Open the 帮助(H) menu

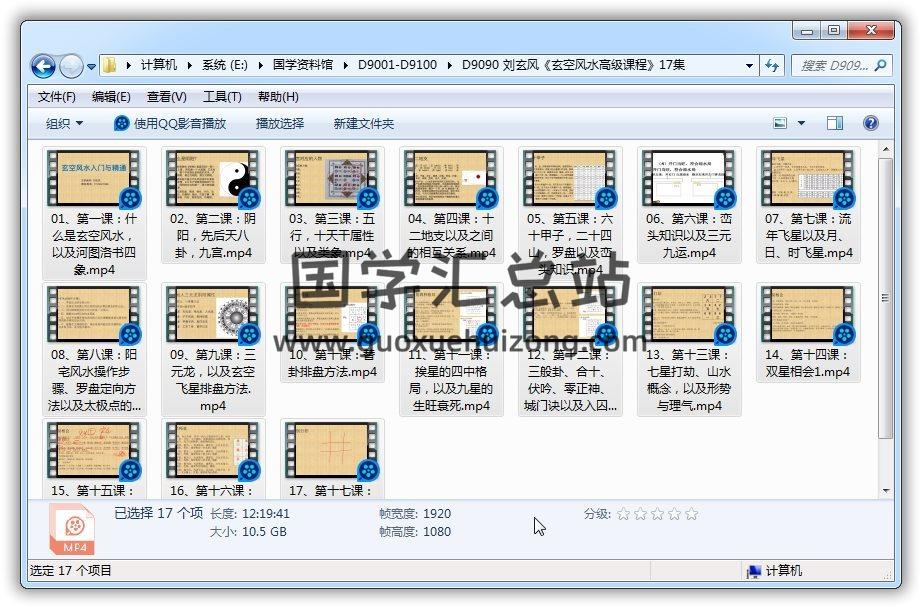pyautogui.click(x=278, y=97)
